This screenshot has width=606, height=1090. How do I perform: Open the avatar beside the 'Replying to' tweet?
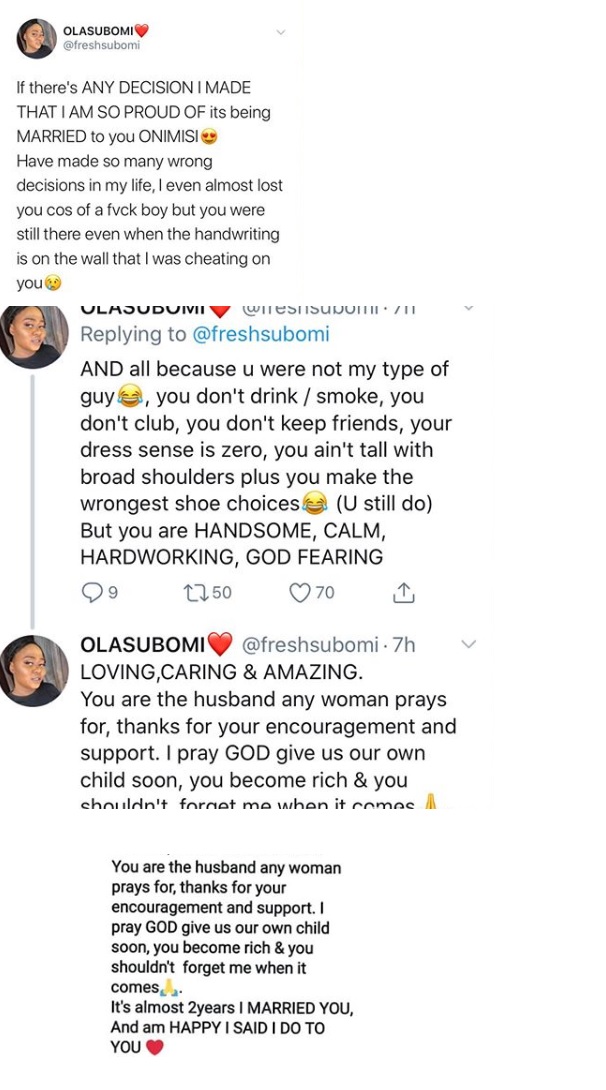35,335
